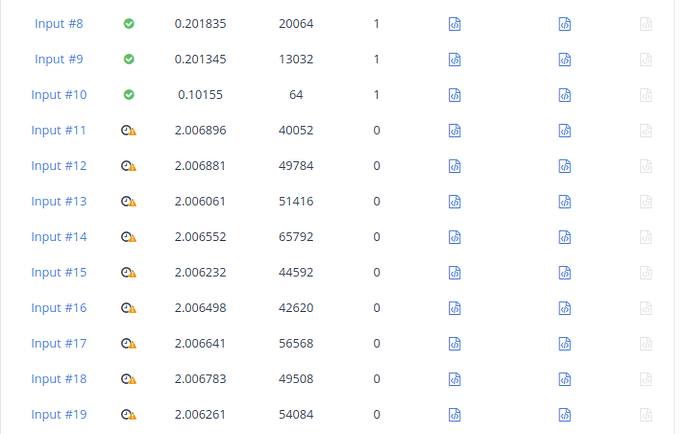The image size is (690, 434).
Task: Click second file icon in Input #15 row
Action: [x=565, y=273]
